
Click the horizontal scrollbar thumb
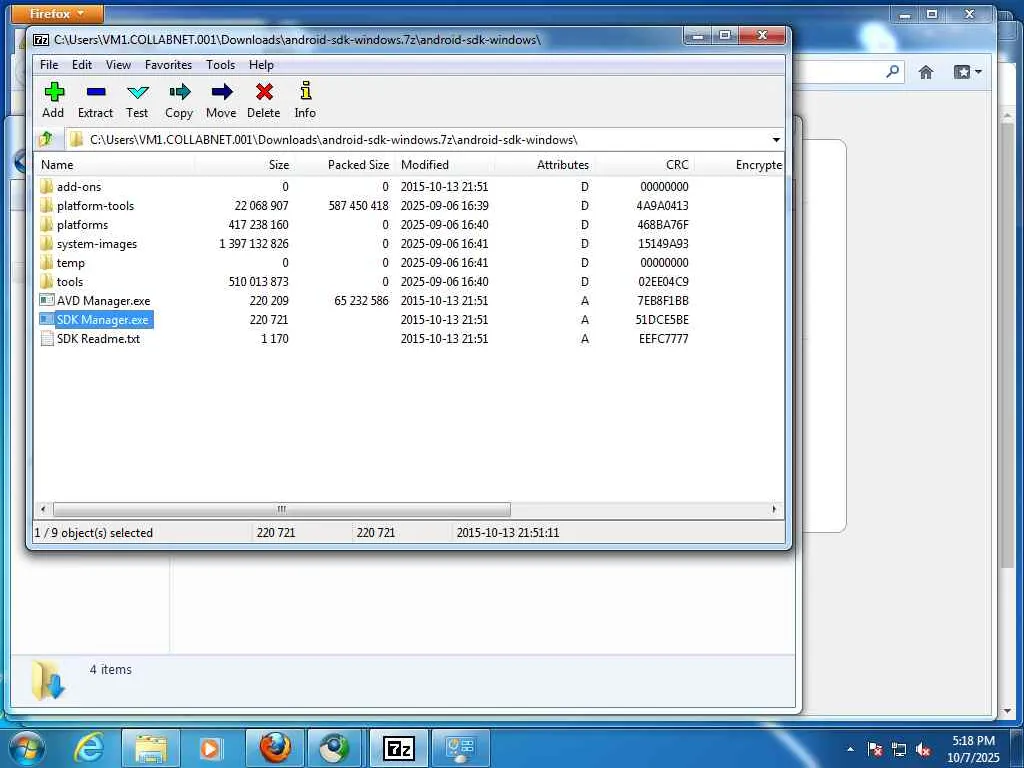[281, 509]
